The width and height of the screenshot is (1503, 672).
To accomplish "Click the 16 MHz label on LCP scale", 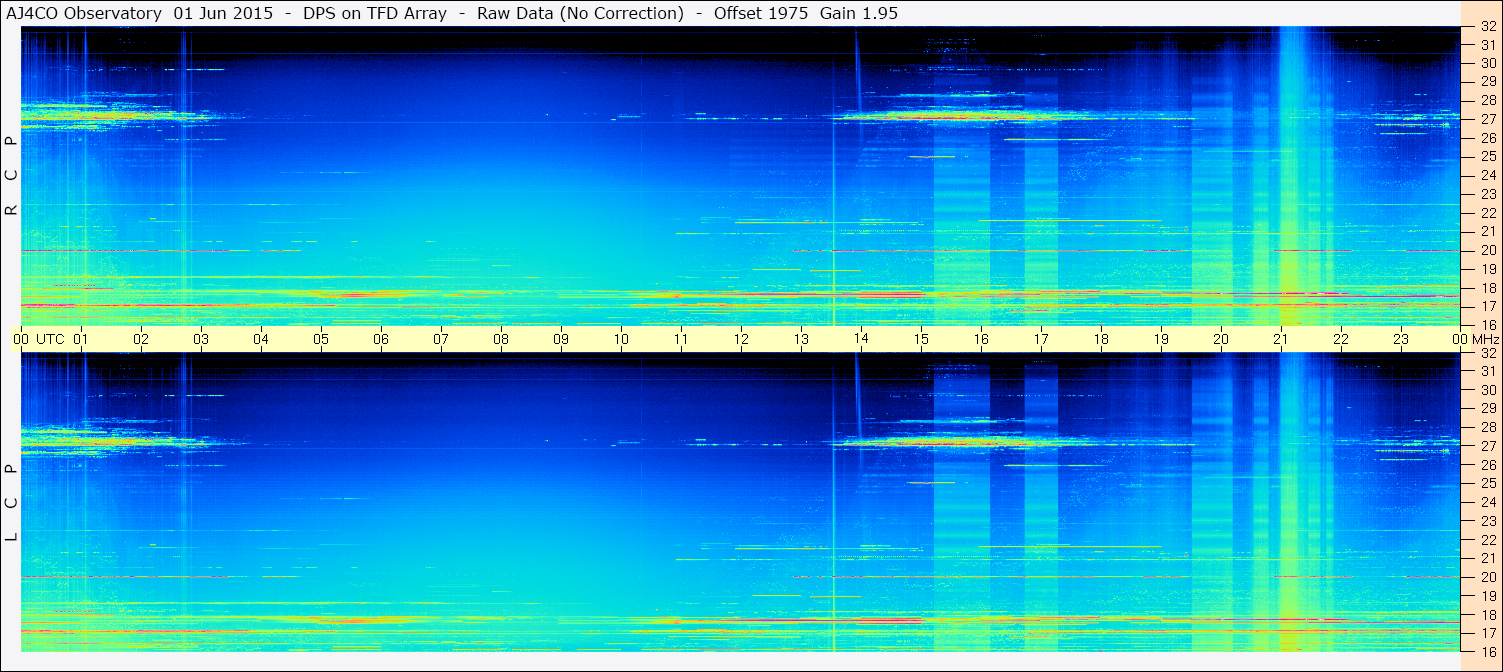I will (1488, 651).
